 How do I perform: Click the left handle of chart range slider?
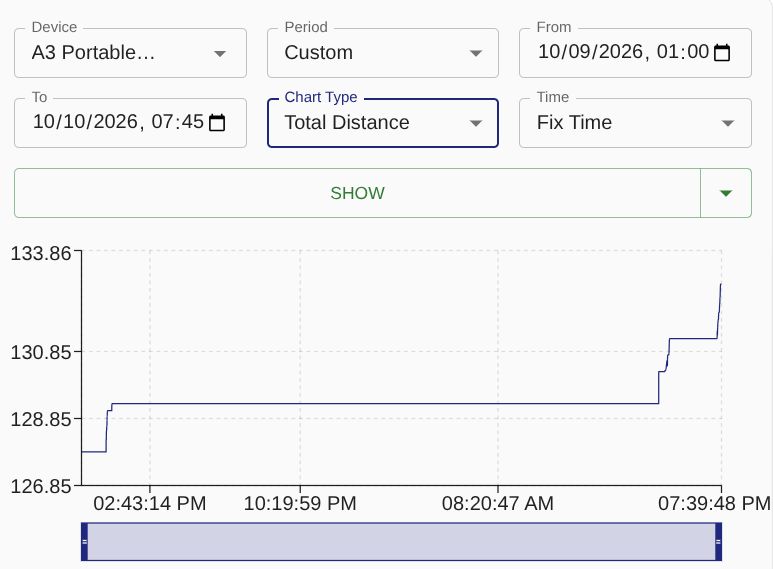[x=84, y=541]
